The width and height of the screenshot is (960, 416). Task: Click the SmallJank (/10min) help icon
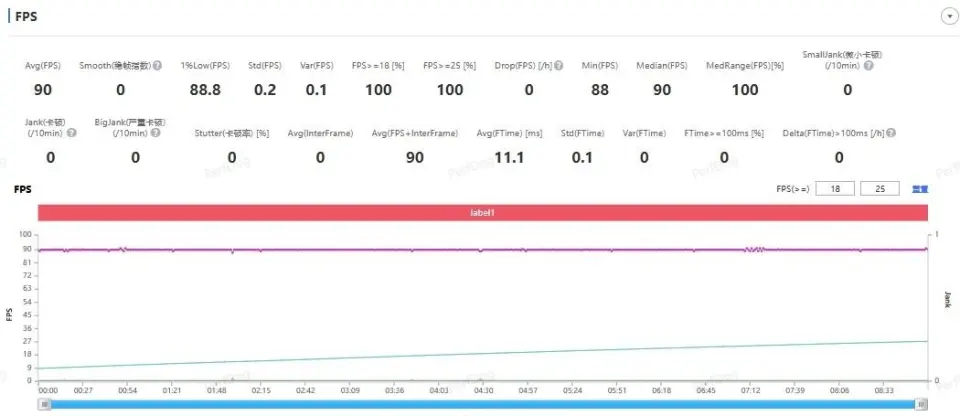869,66
